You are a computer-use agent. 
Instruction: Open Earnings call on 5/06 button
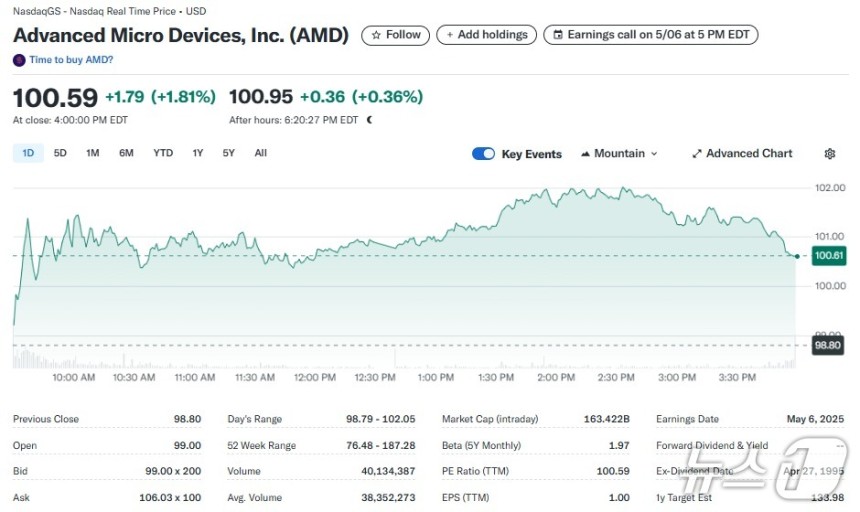650,35
